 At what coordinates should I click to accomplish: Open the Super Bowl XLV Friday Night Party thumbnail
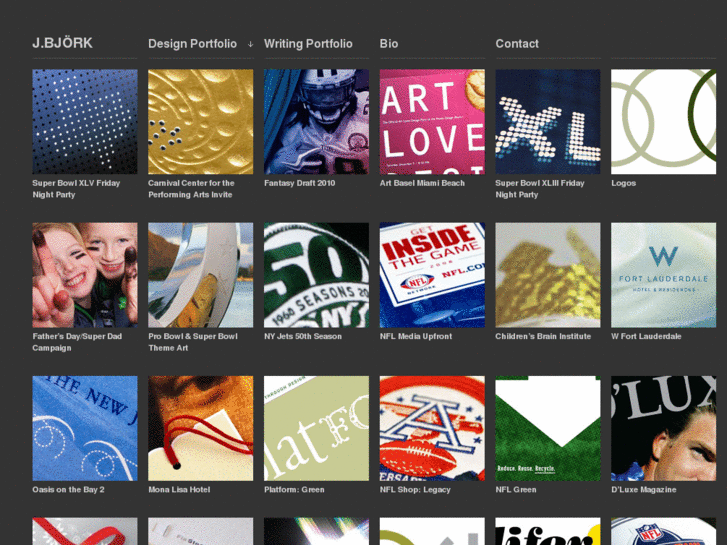point(85,122)
